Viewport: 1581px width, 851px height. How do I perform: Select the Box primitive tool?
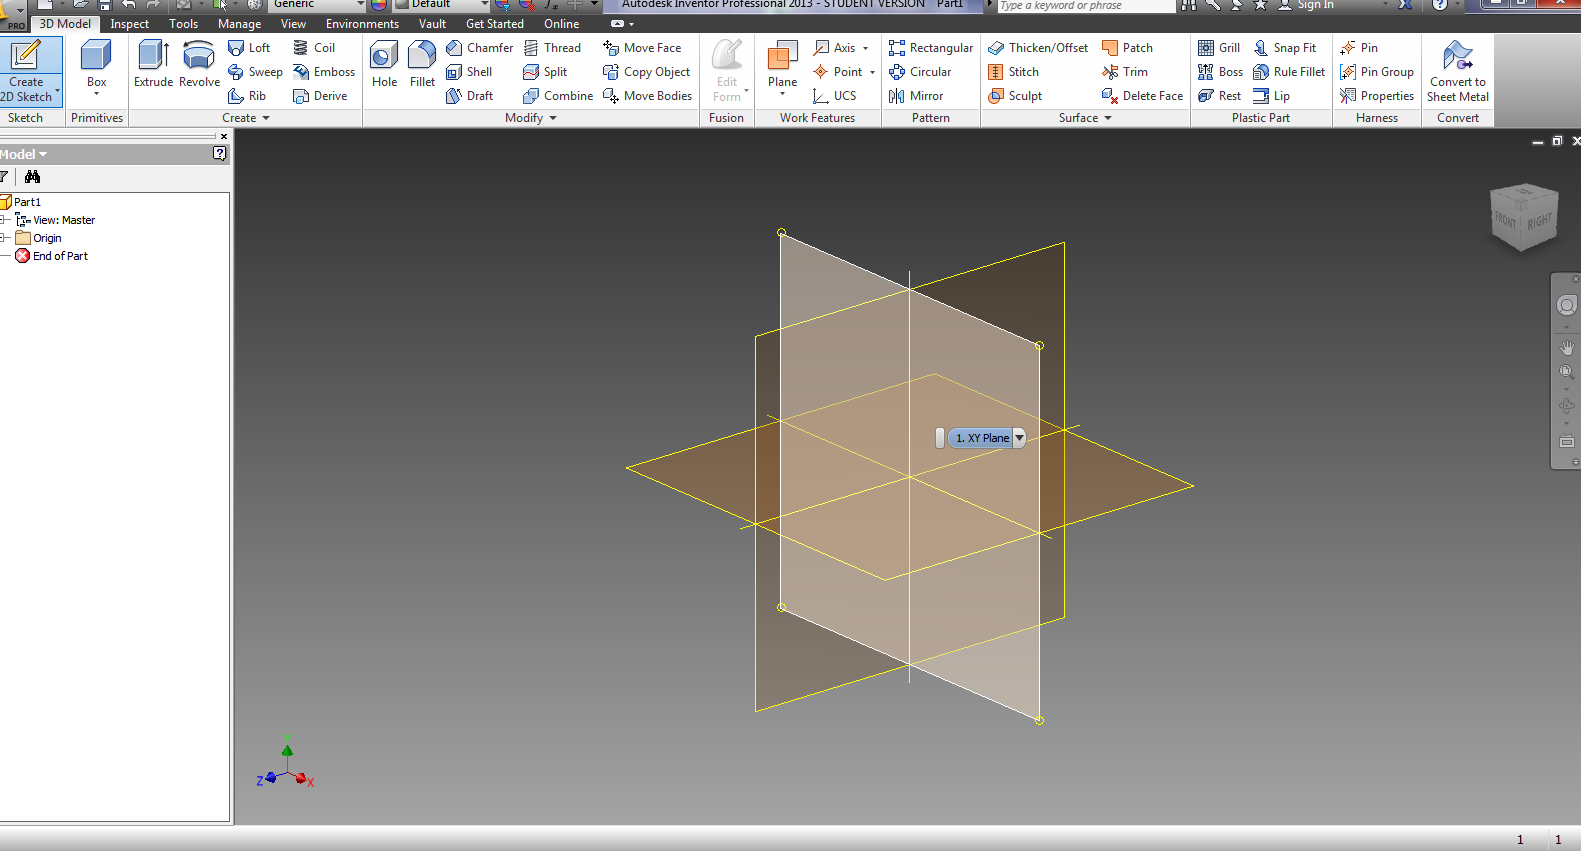(96, 68)
